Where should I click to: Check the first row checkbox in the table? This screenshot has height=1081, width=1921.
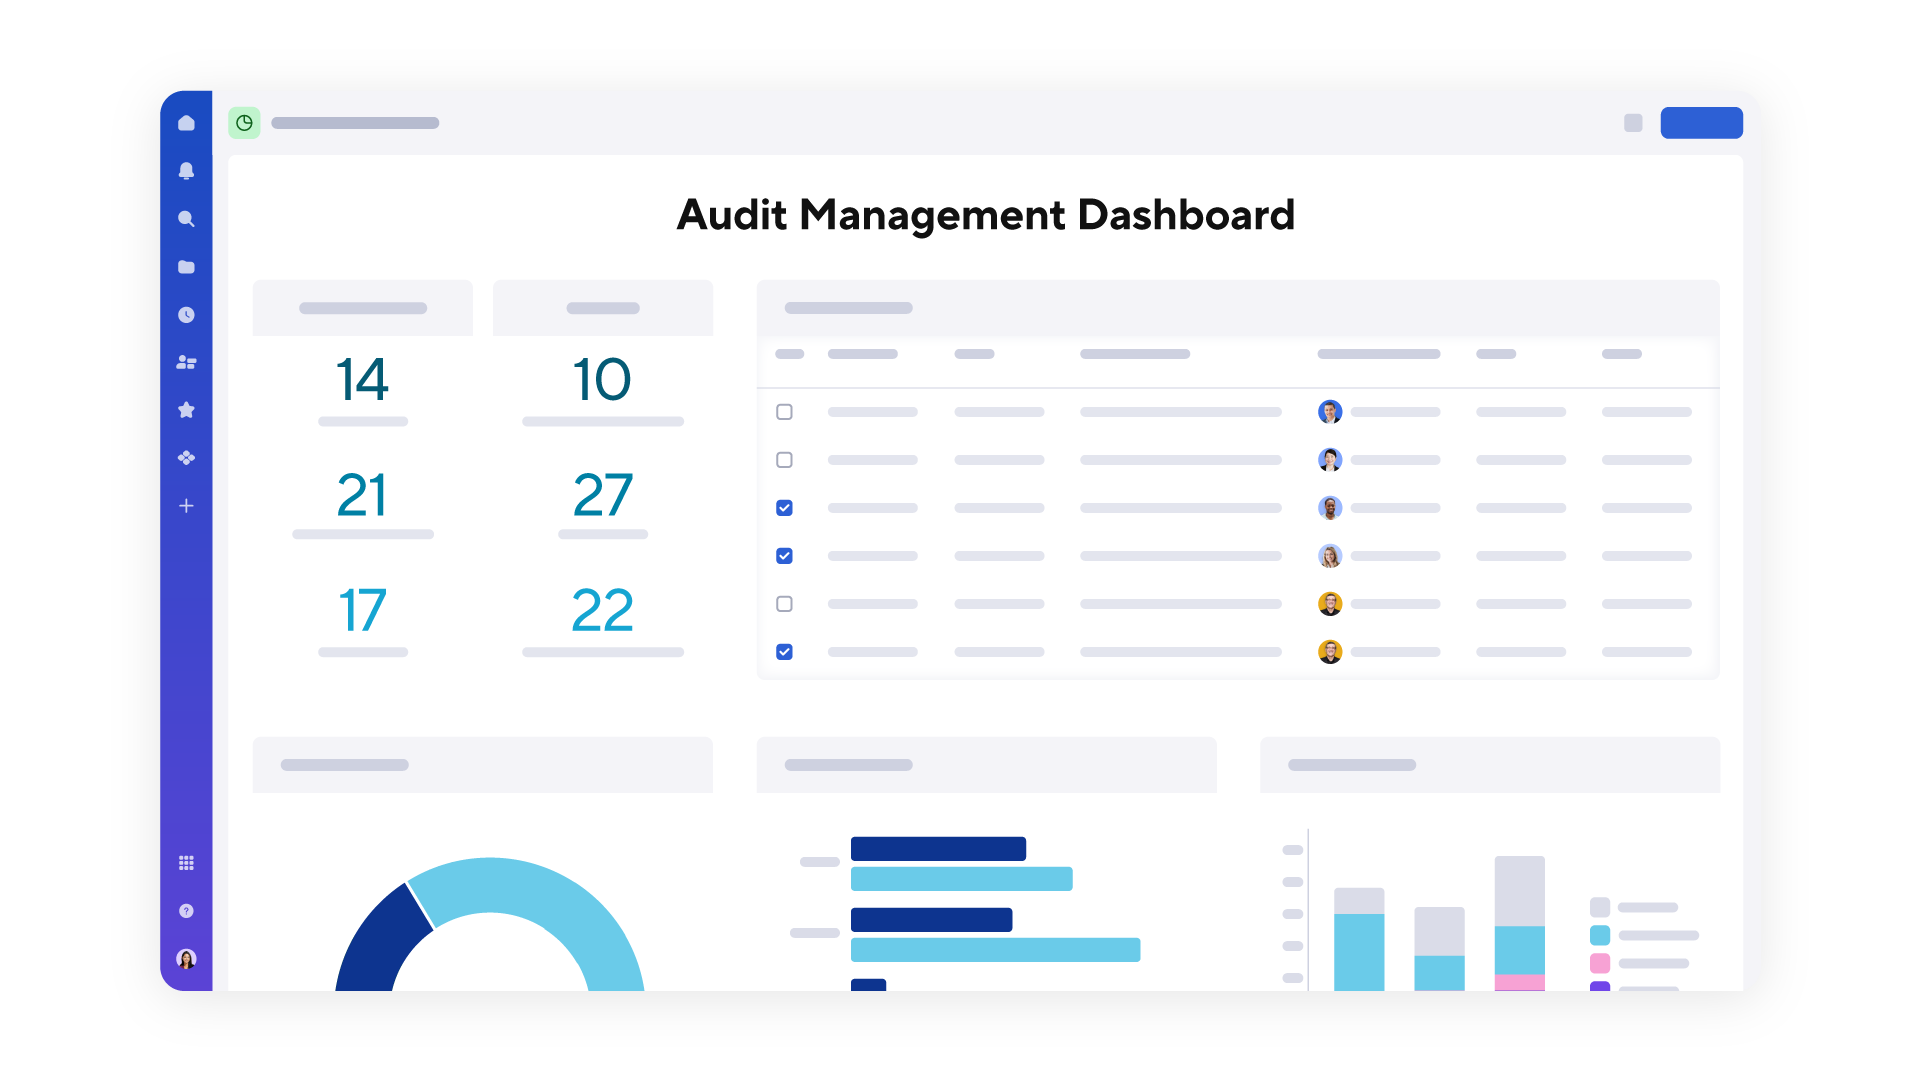(x=784, y=411)
